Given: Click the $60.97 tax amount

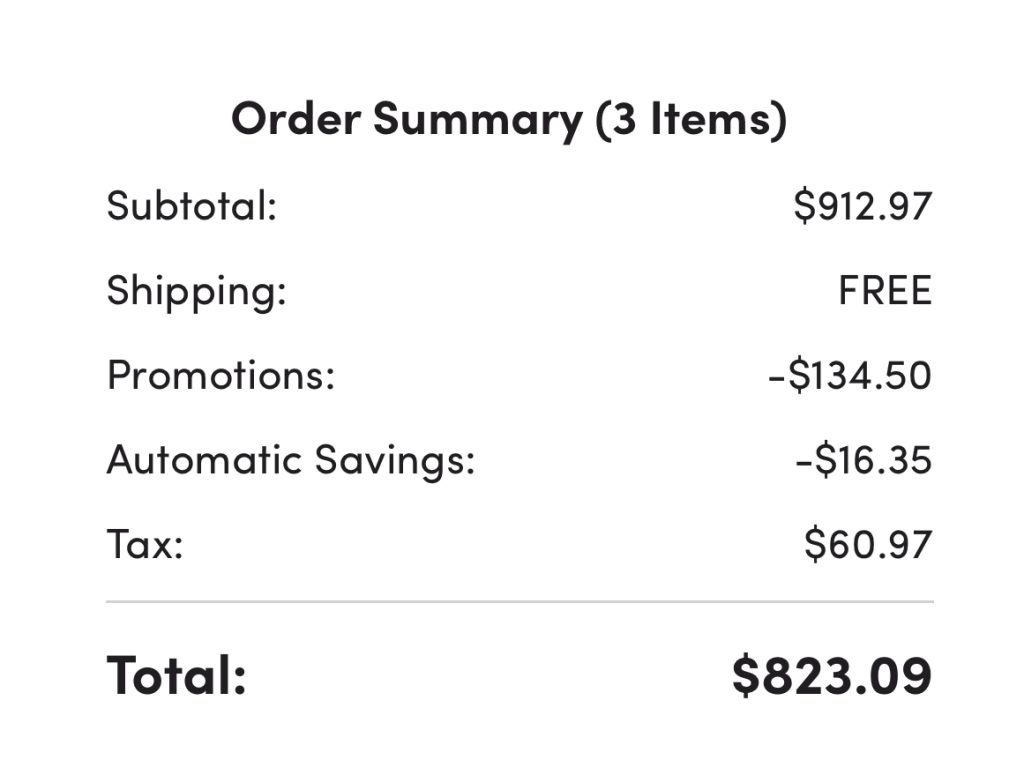Looking at the screenshot, I should [867, 545].
